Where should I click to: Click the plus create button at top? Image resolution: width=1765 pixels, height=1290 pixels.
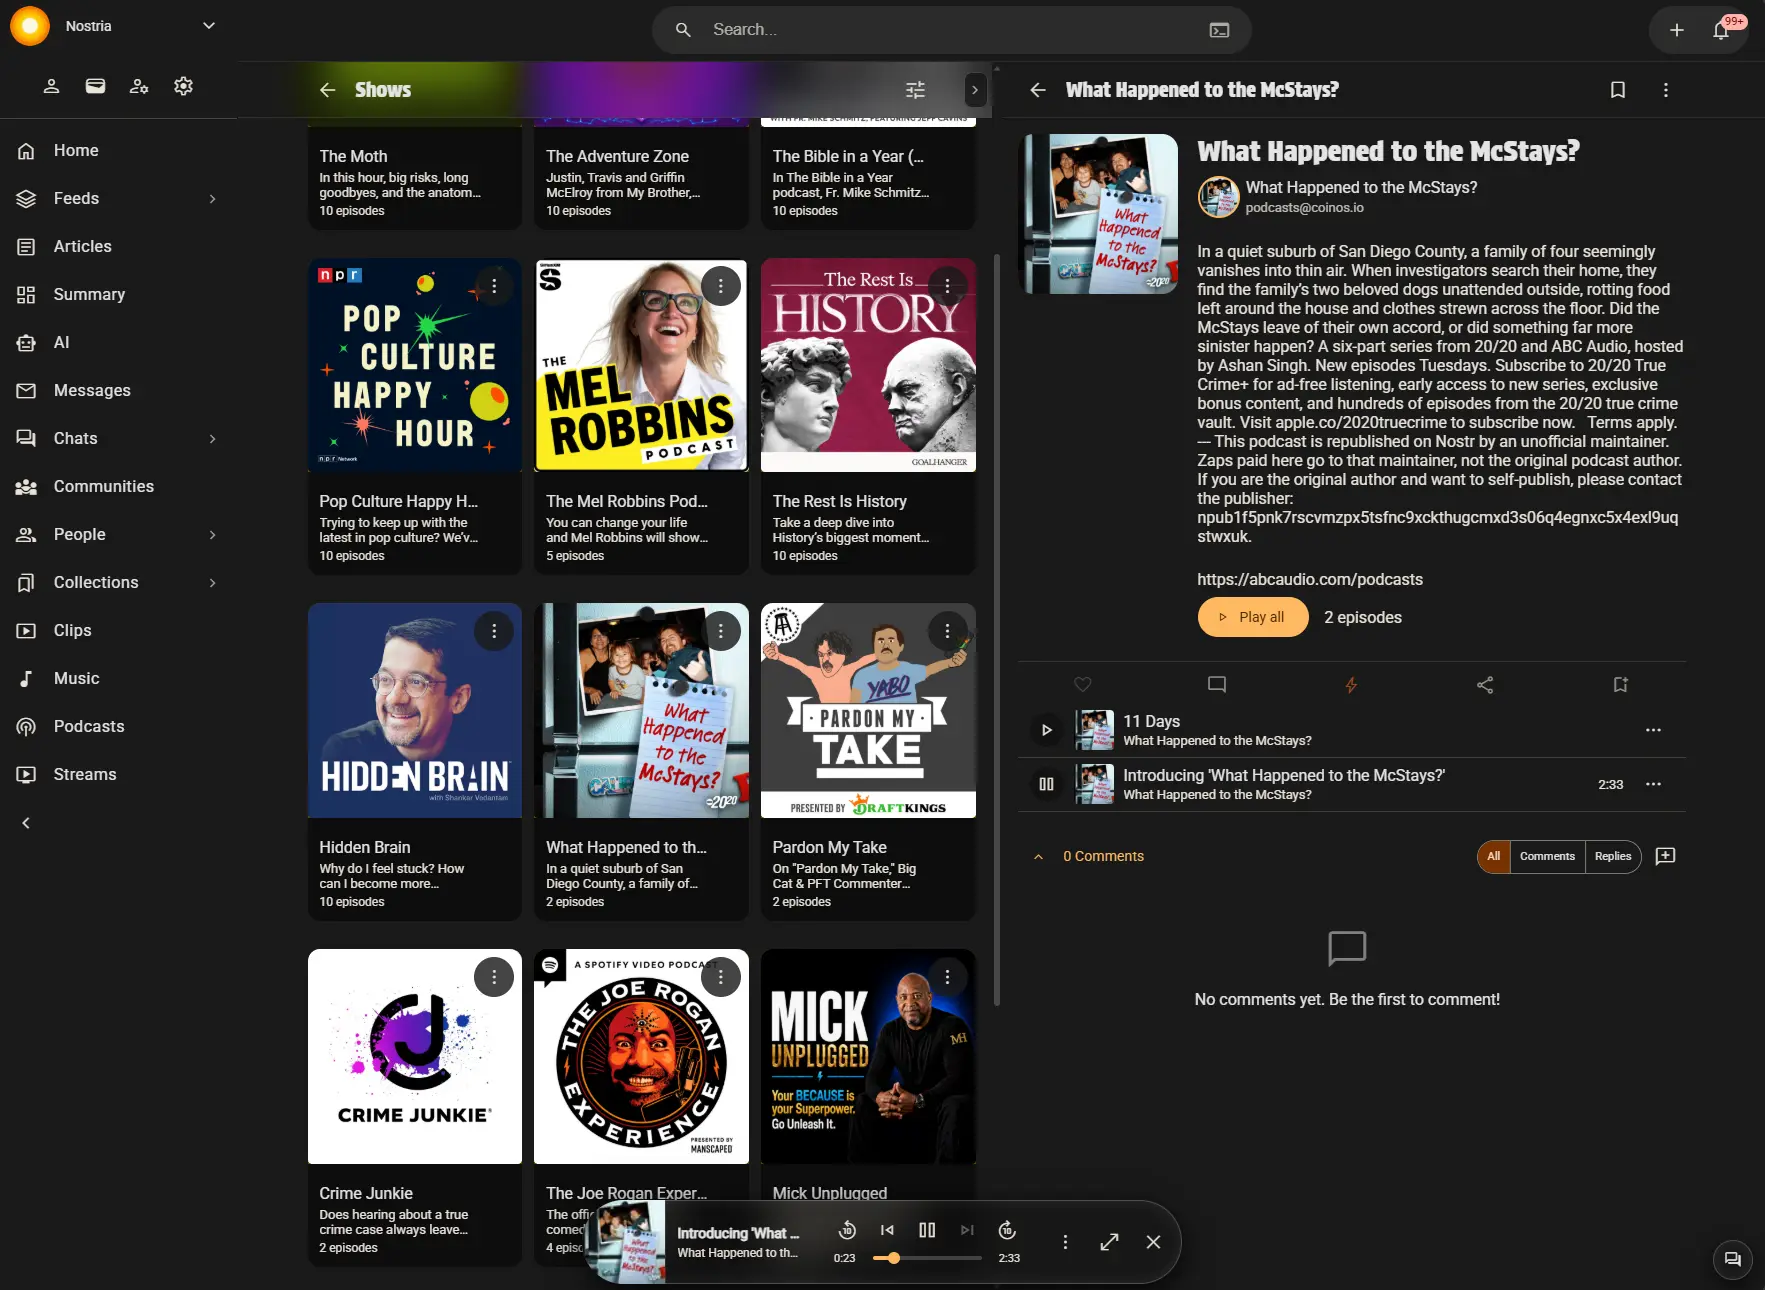pos(1677,30)
